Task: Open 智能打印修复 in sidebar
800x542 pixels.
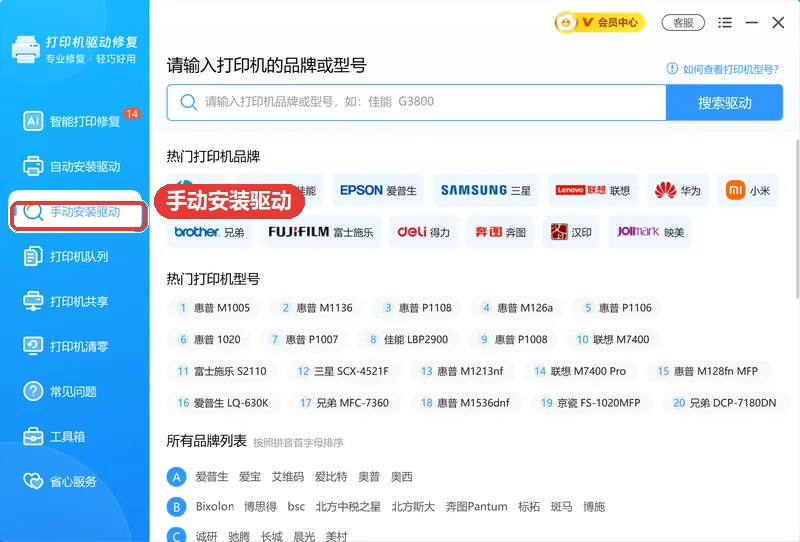Action: pos(74,121)
